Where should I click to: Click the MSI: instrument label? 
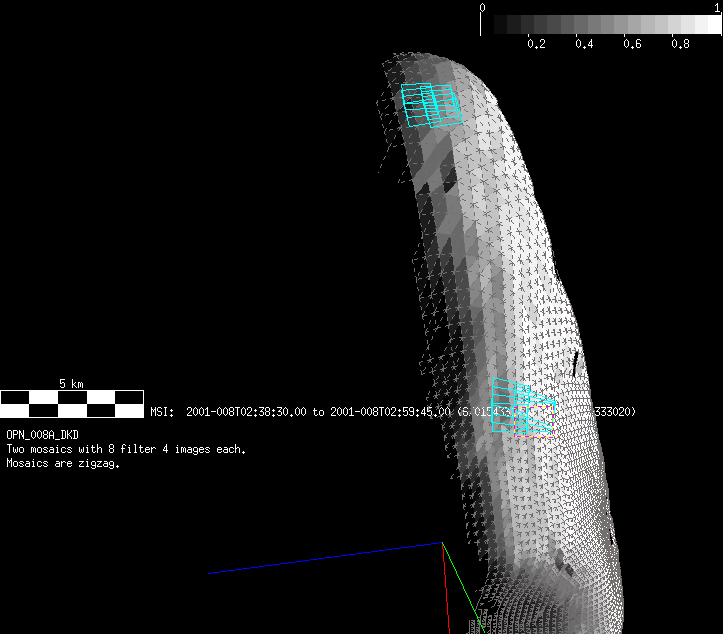click(162, 412)
